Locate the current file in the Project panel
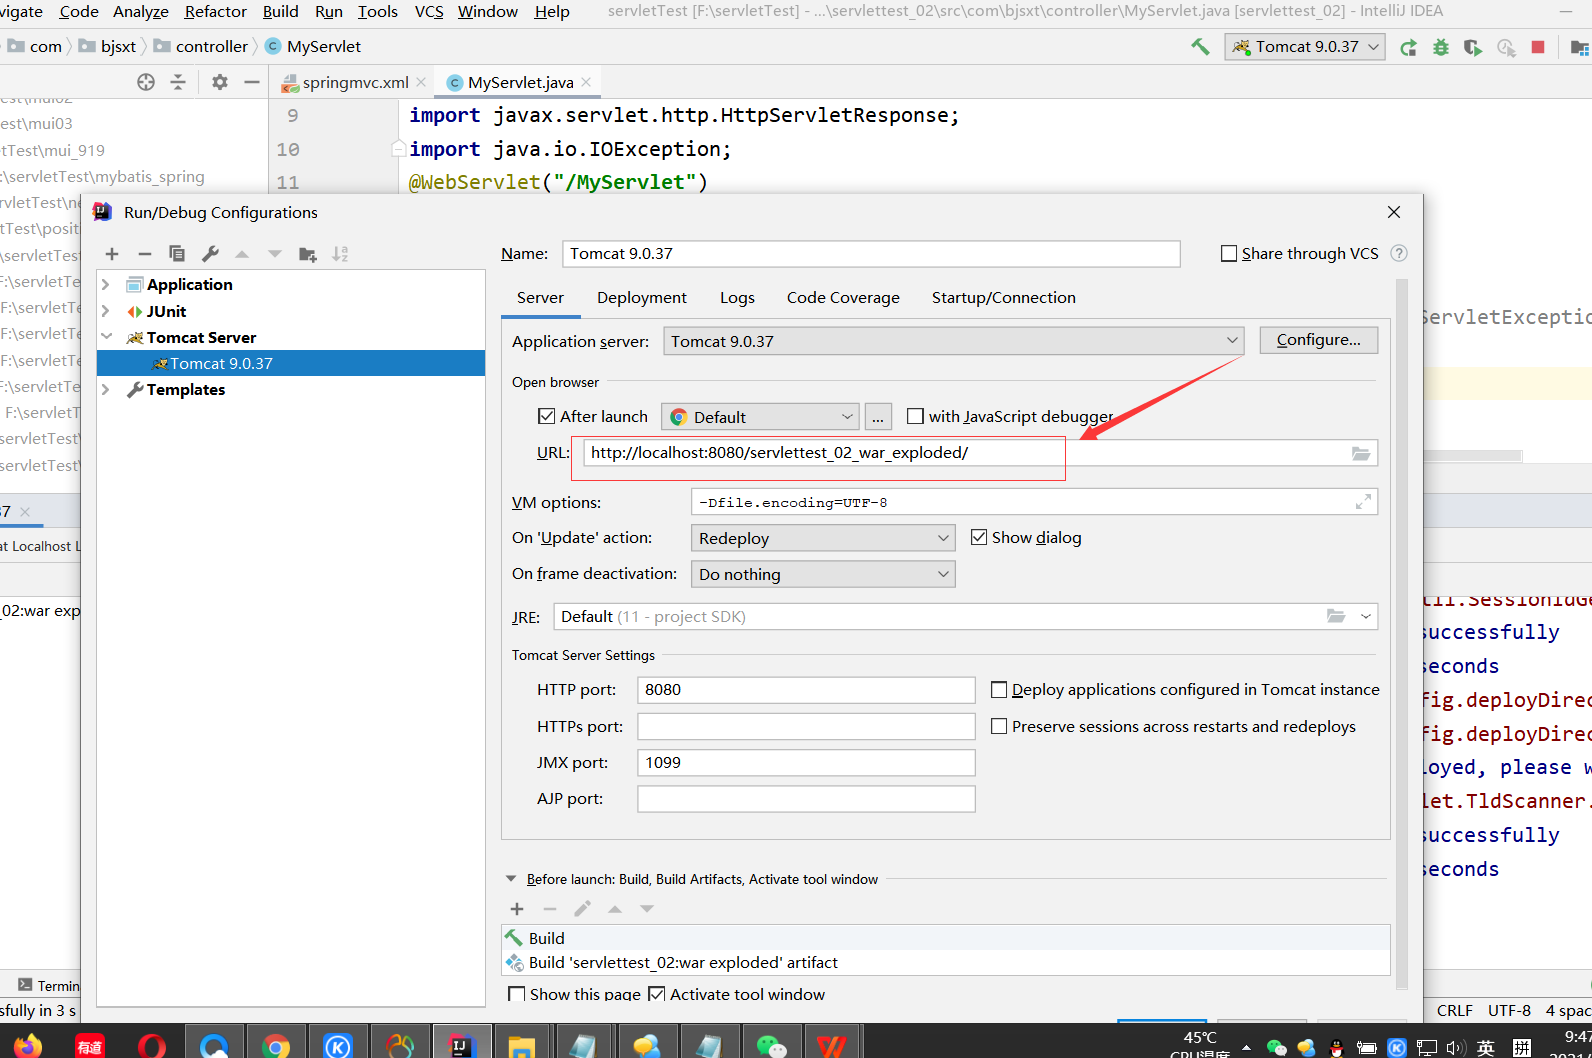The height and width of the screenshot is (1058, 1592). point(146,82)
